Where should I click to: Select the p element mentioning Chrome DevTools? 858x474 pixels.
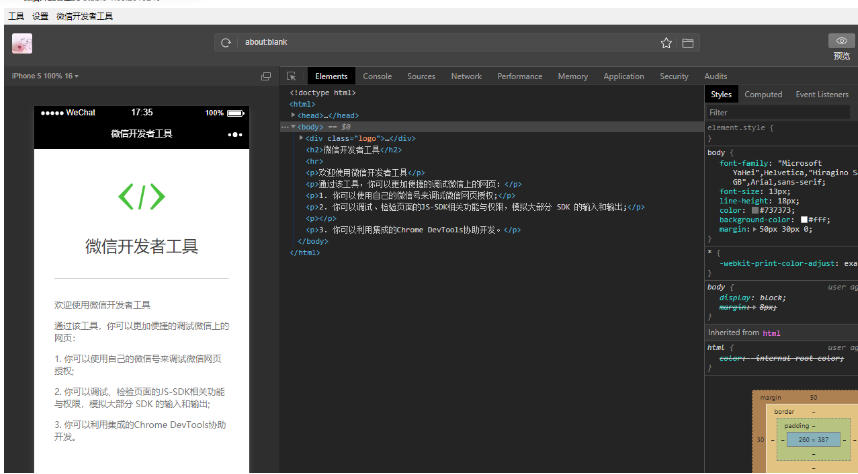click(413, 230)
